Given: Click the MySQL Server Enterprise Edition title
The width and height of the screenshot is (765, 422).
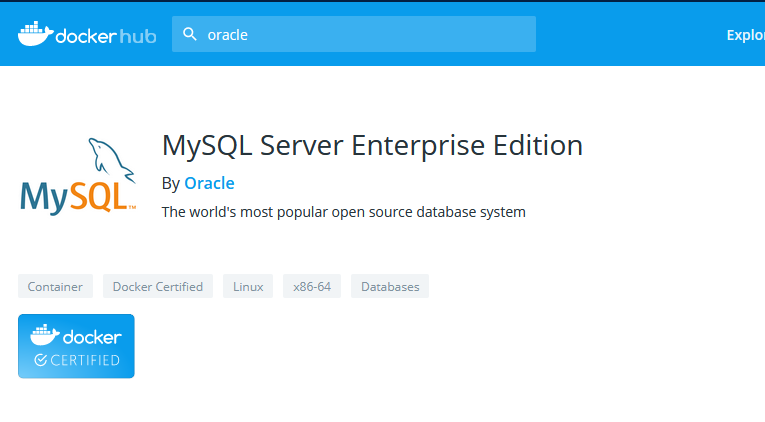Looking at the screenshot, I should click(372, 145).
